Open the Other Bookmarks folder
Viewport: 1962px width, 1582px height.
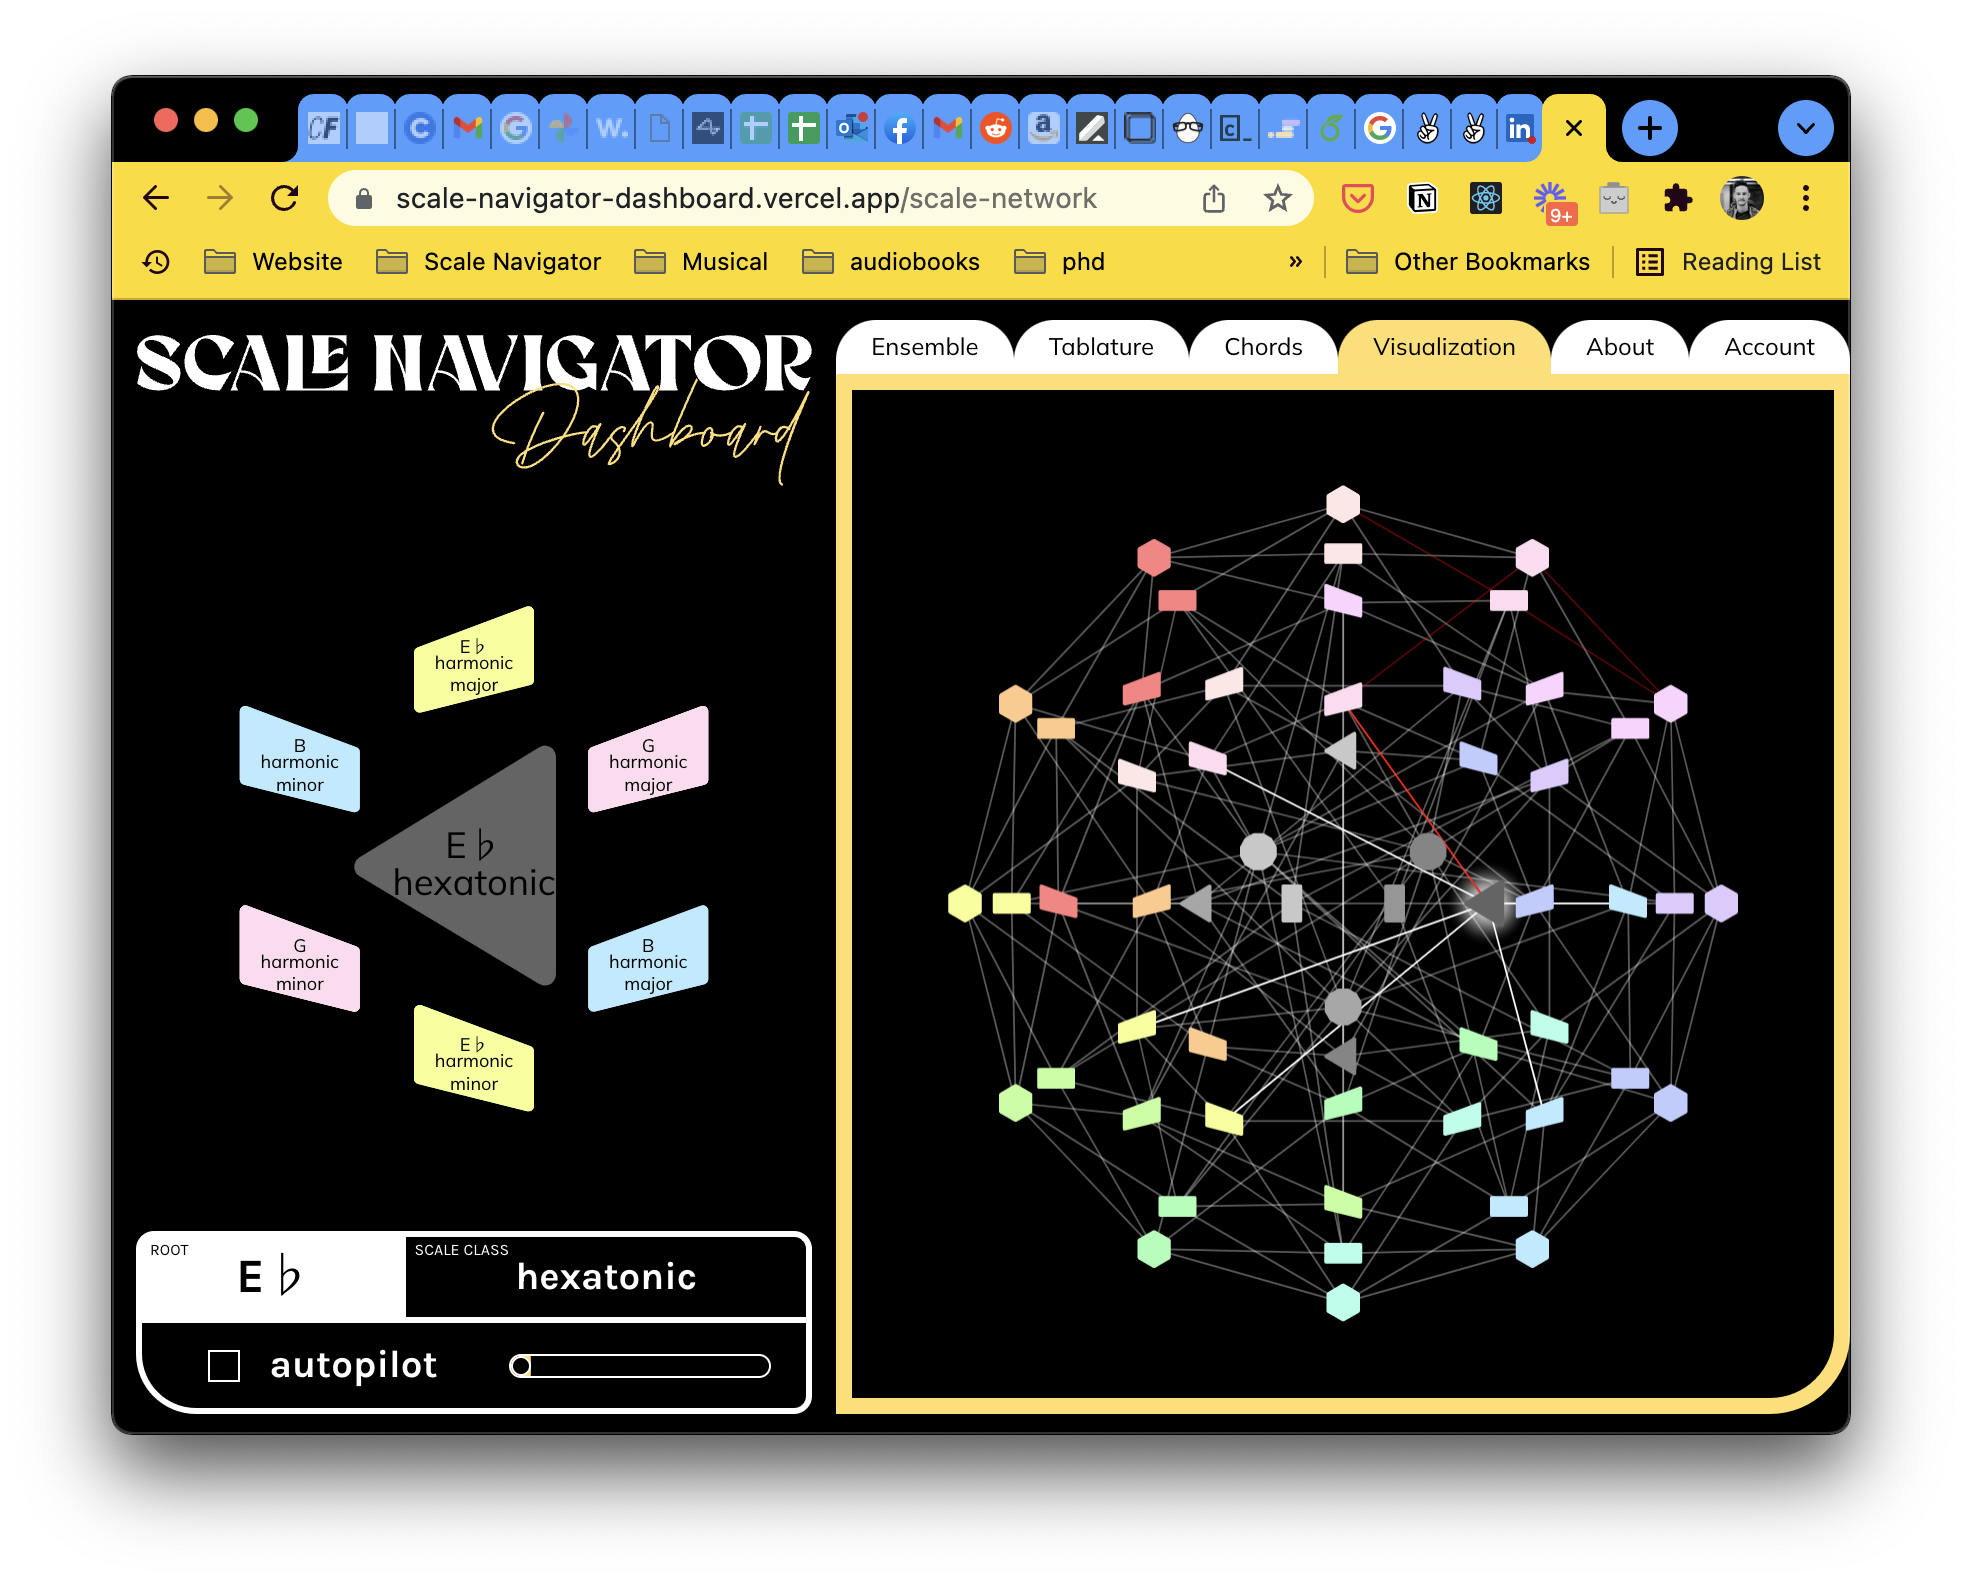click(1467, 262)
